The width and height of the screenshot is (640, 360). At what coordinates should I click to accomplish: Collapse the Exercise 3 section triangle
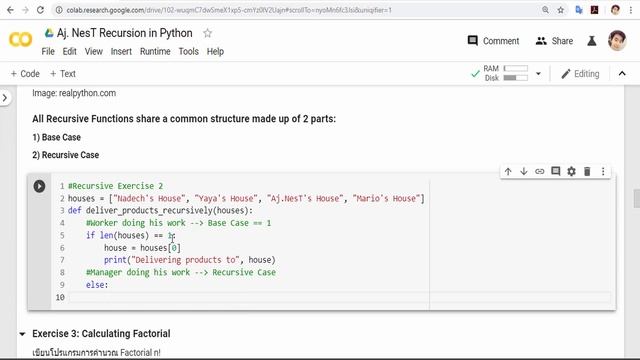(22, 334)
